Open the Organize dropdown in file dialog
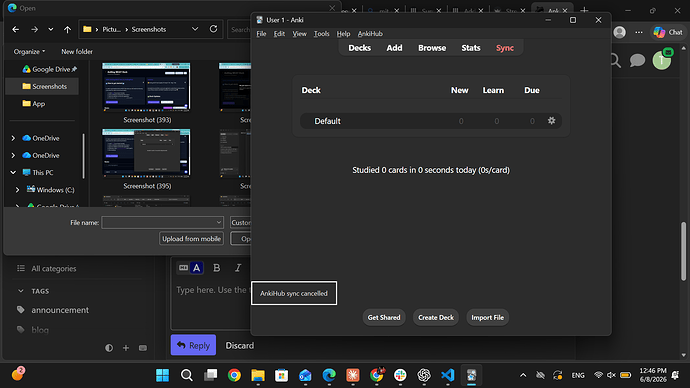The height and width of the screenshot is (388, 690). 29,51
